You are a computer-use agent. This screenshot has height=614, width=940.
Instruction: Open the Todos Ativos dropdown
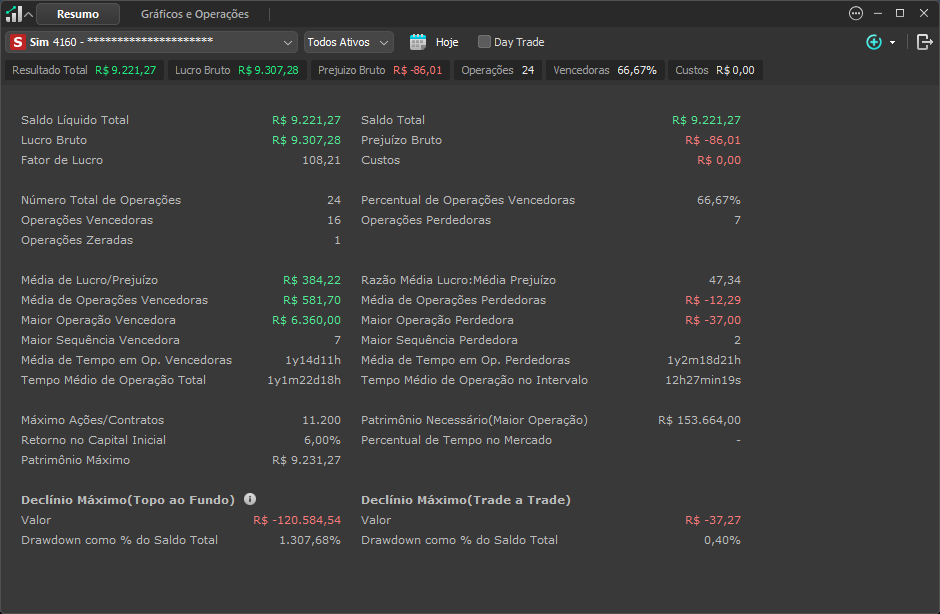349,42
